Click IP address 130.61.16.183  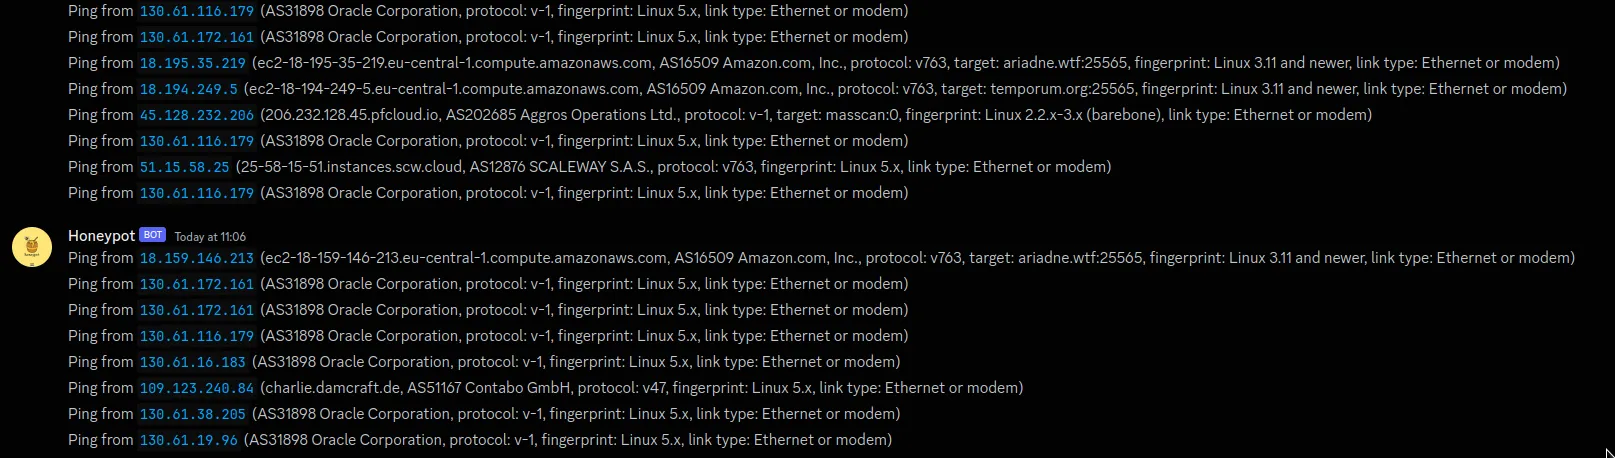(192, 362)
